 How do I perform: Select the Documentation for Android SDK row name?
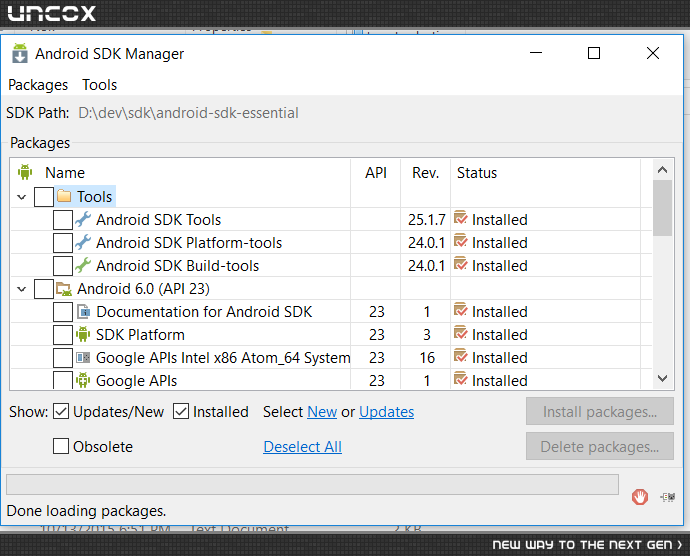204,312
